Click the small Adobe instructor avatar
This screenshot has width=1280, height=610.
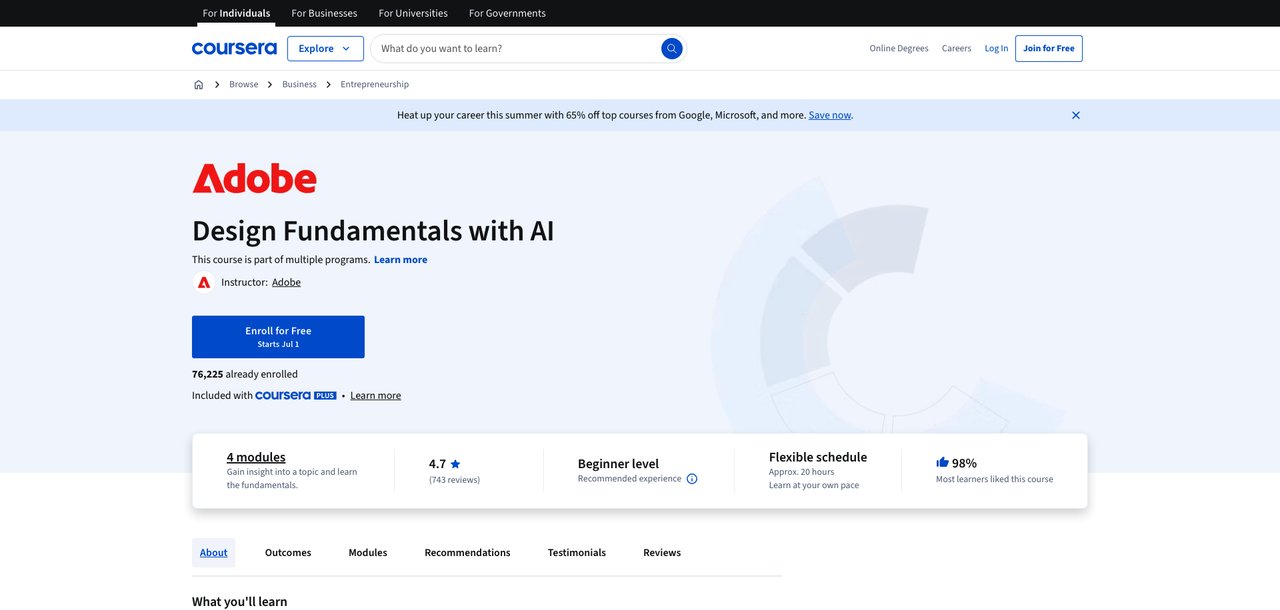click(203, 282)
